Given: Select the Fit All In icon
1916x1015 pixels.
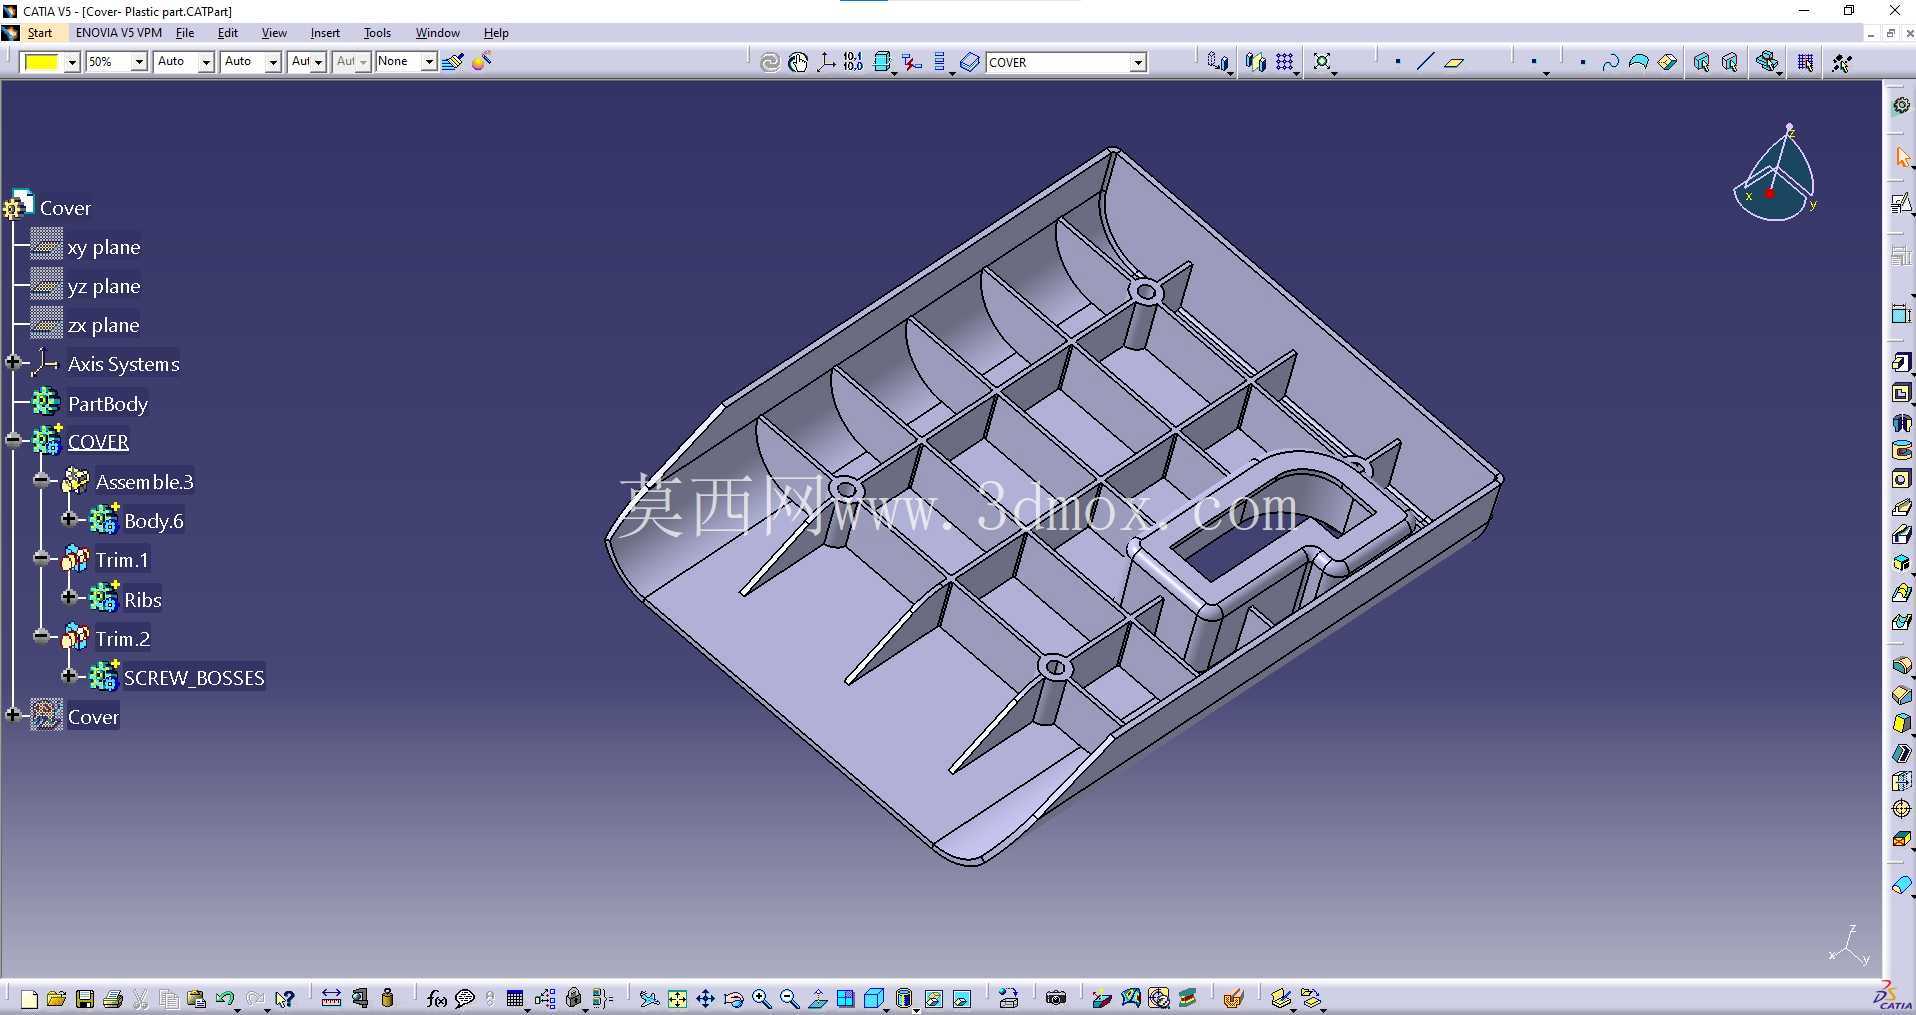Looking at the screenshot, I should (677, 998).
